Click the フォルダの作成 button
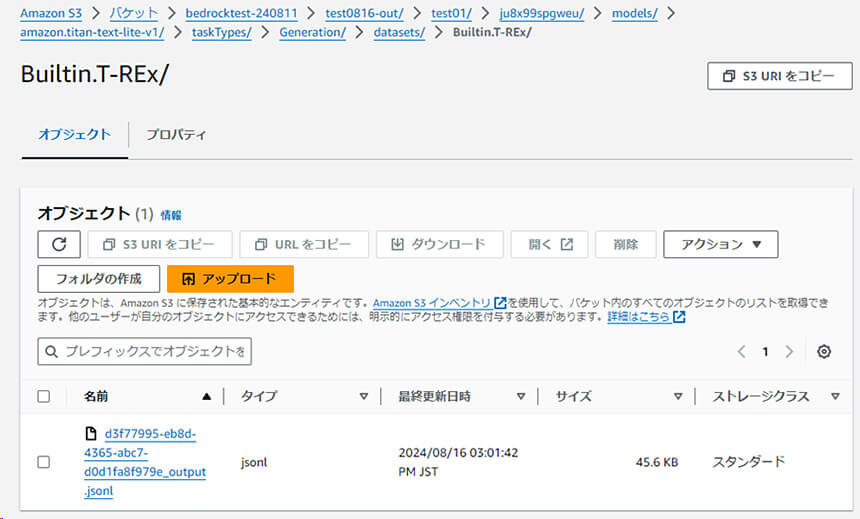This screenshot has width=860, height=519. pyautogui.click(x=99, y=279)
